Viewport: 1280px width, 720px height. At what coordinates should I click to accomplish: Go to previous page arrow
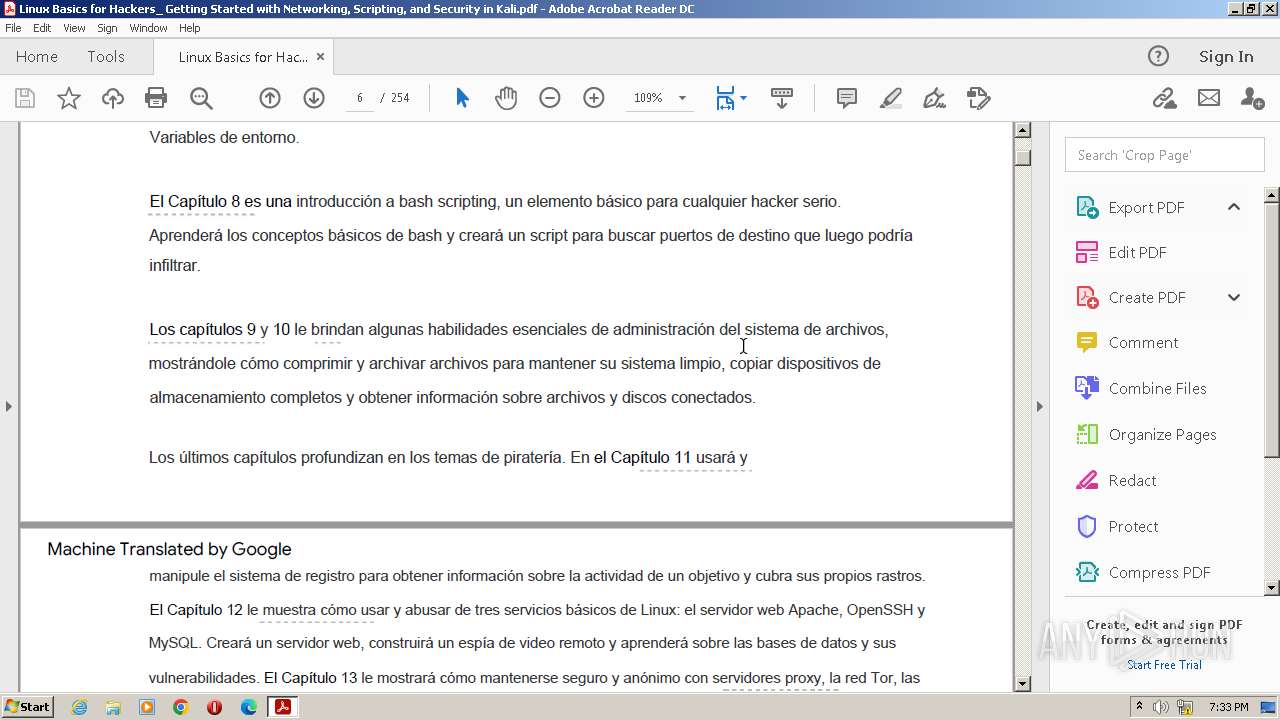click(x=270, y=98)
